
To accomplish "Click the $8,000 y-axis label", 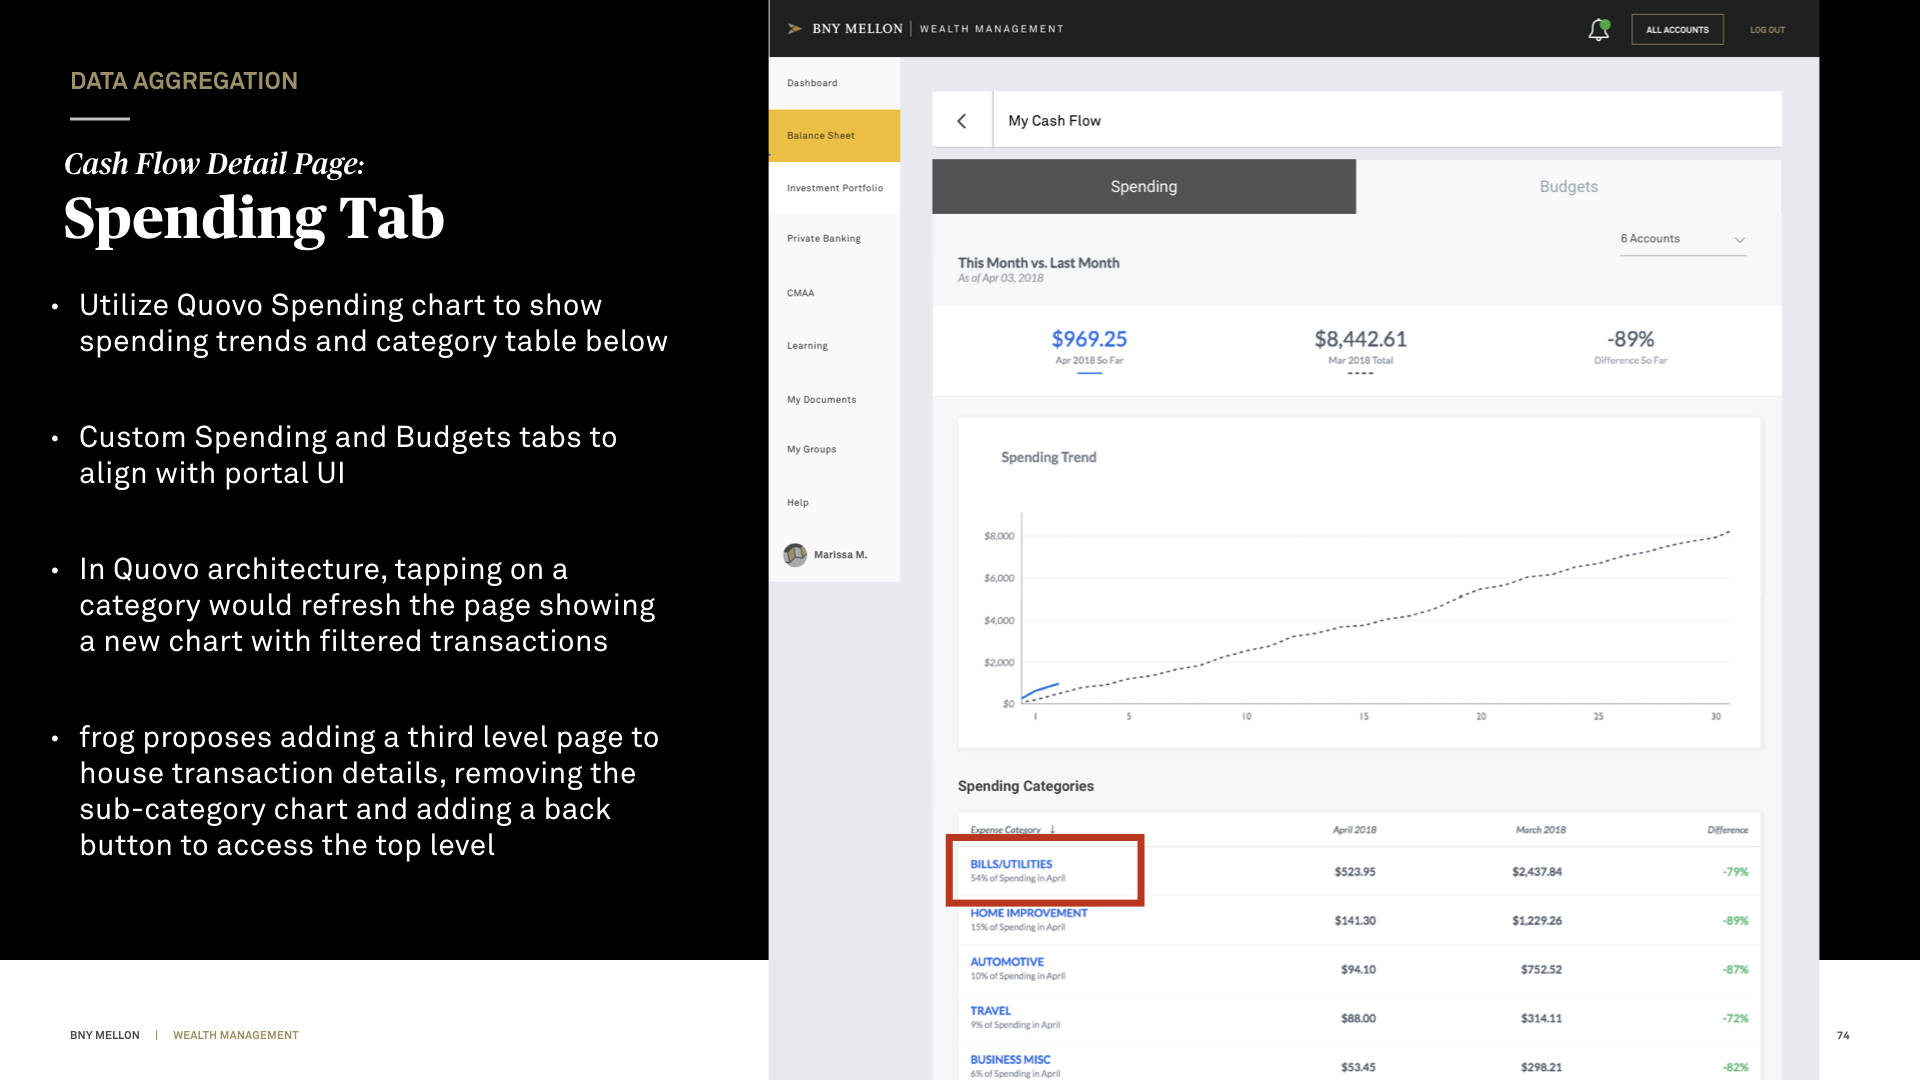I will tap(998, 536).
